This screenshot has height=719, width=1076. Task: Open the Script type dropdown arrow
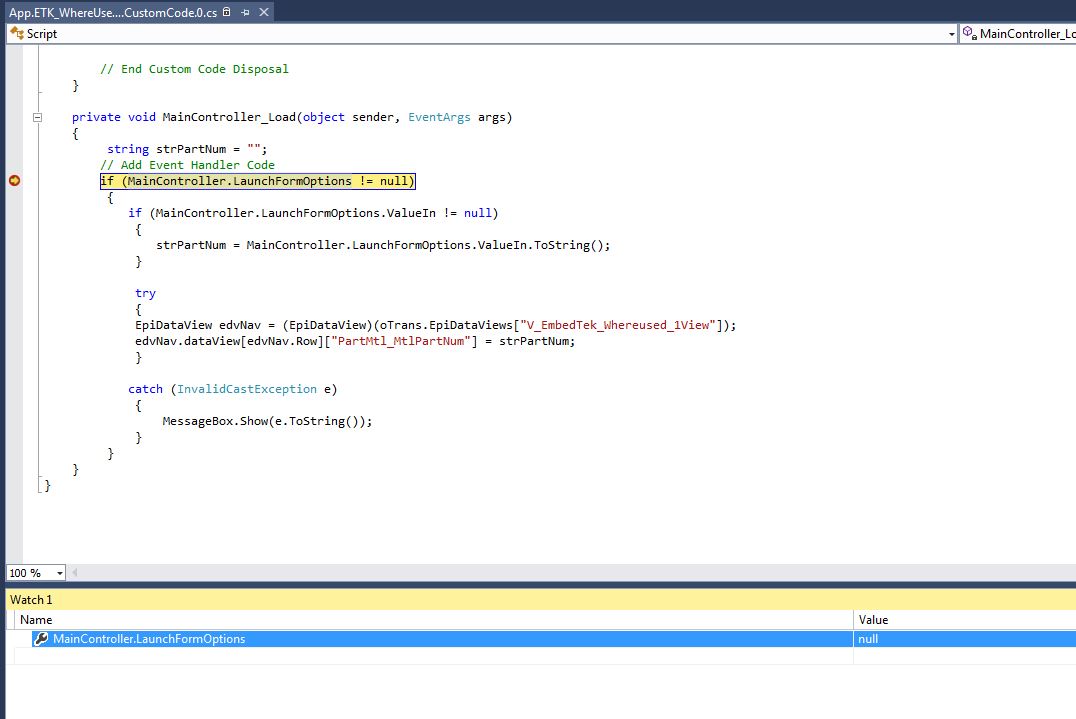[x=951, y=34]
